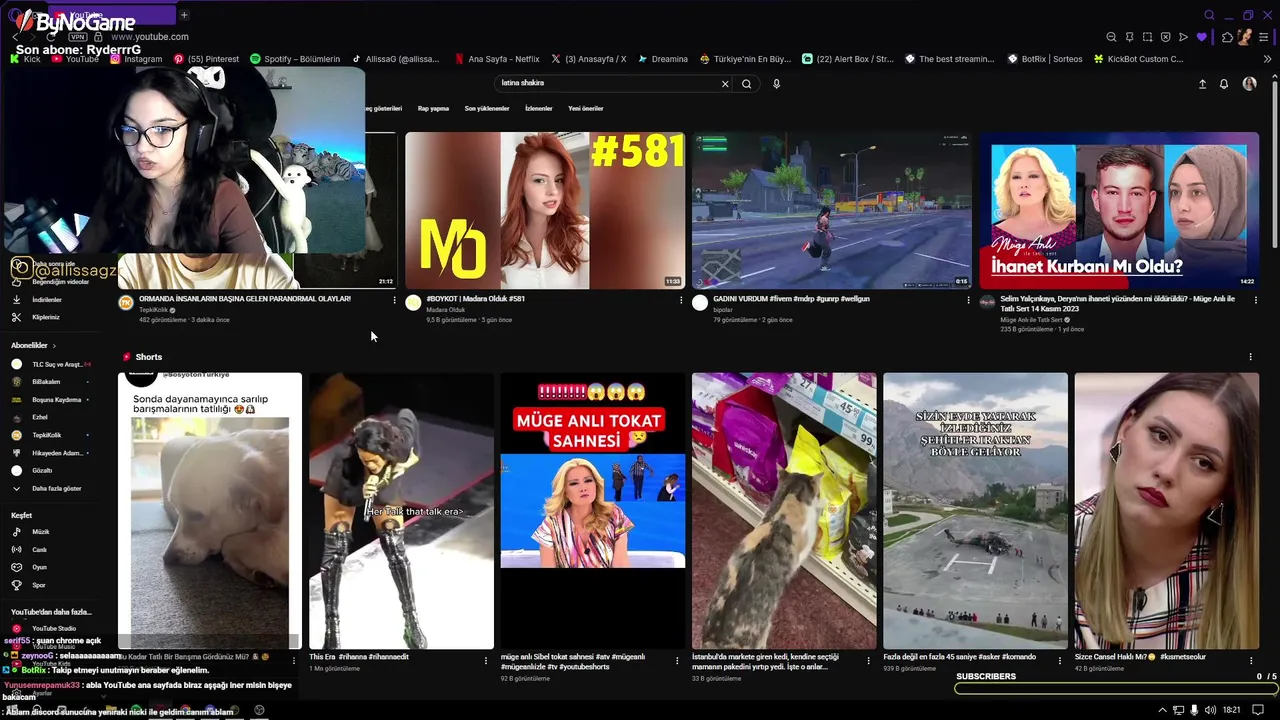Open Dreamina bookmark
This screenshot has width=1280, height=720.
[x=662, y=59]
